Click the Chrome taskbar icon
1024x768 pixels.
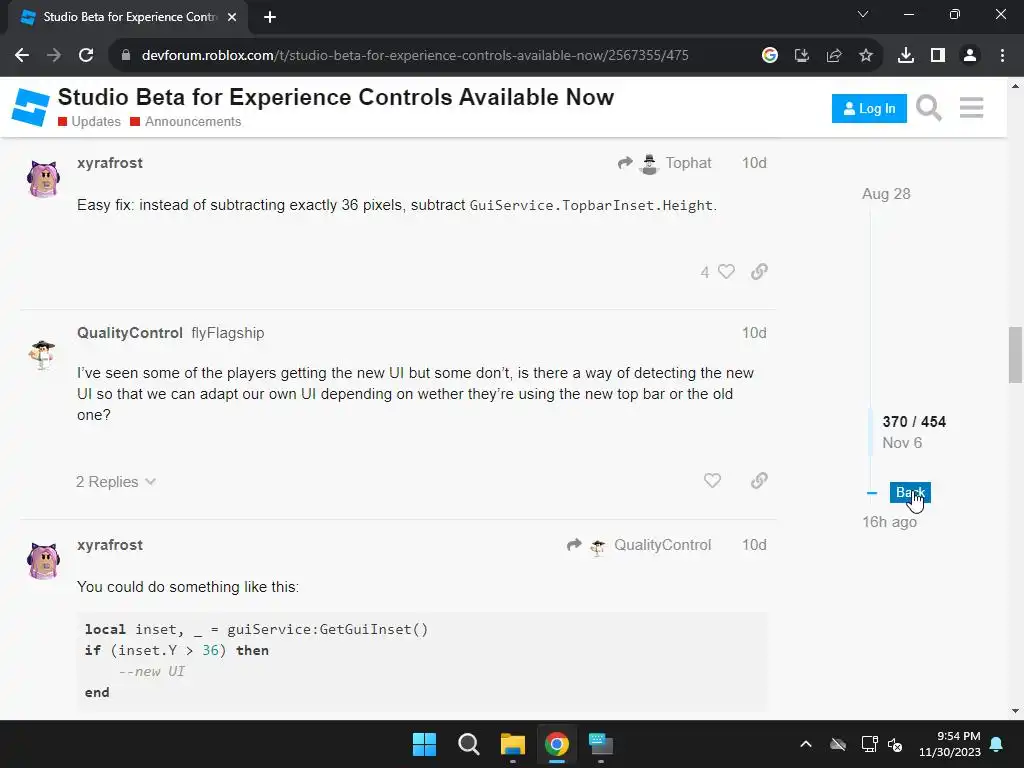point(557,744)
